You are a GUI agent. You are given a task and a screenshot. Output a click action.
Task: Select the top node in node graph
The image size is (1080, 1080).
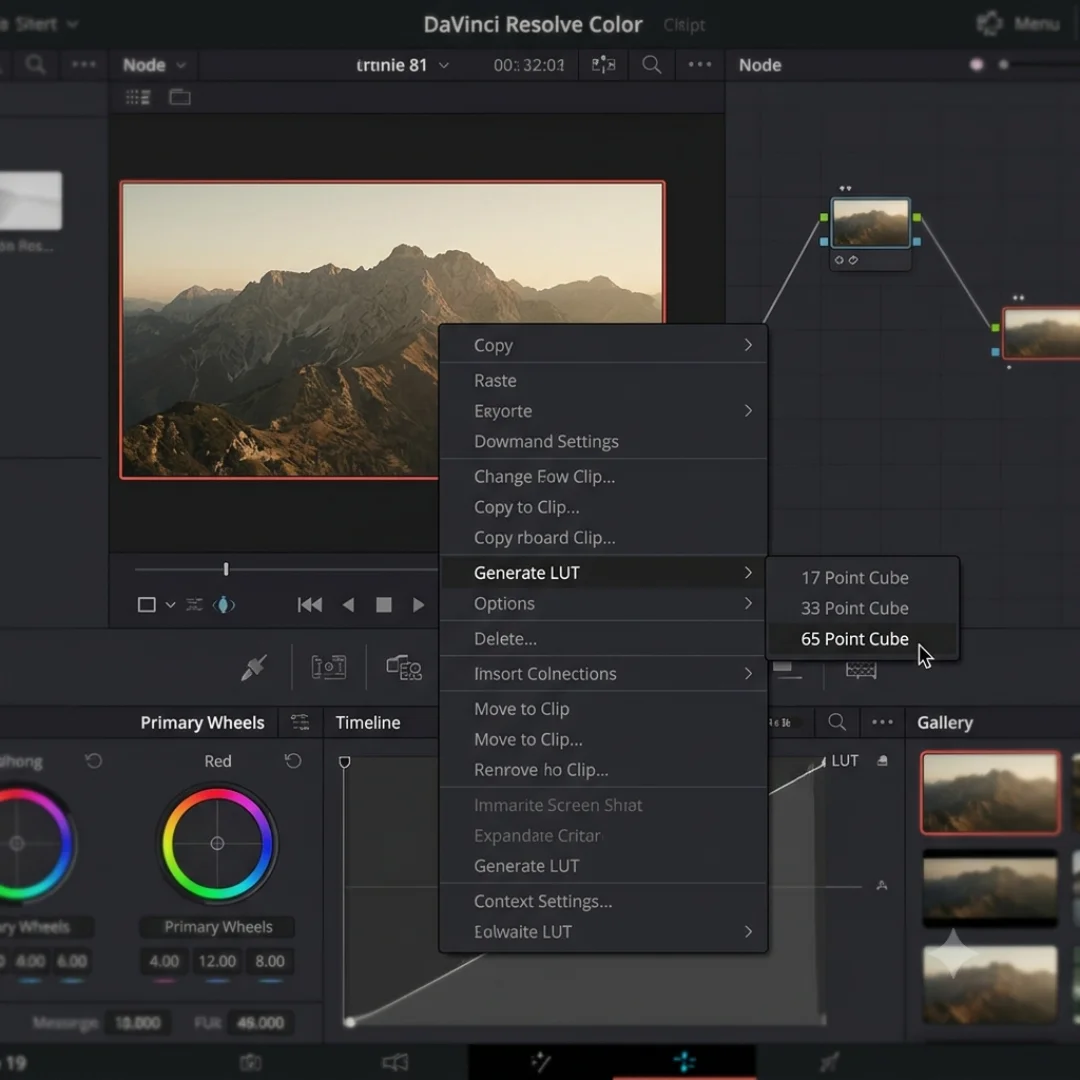click(x=870, y=222)
